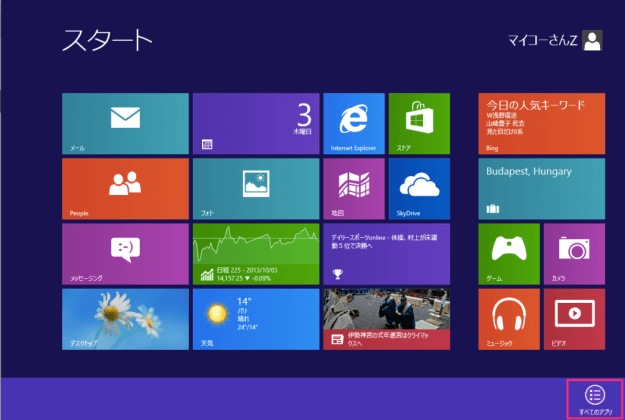625x420 pixels.
Task: Open the Sports trophy tile
Action: [x=386, y=253]
